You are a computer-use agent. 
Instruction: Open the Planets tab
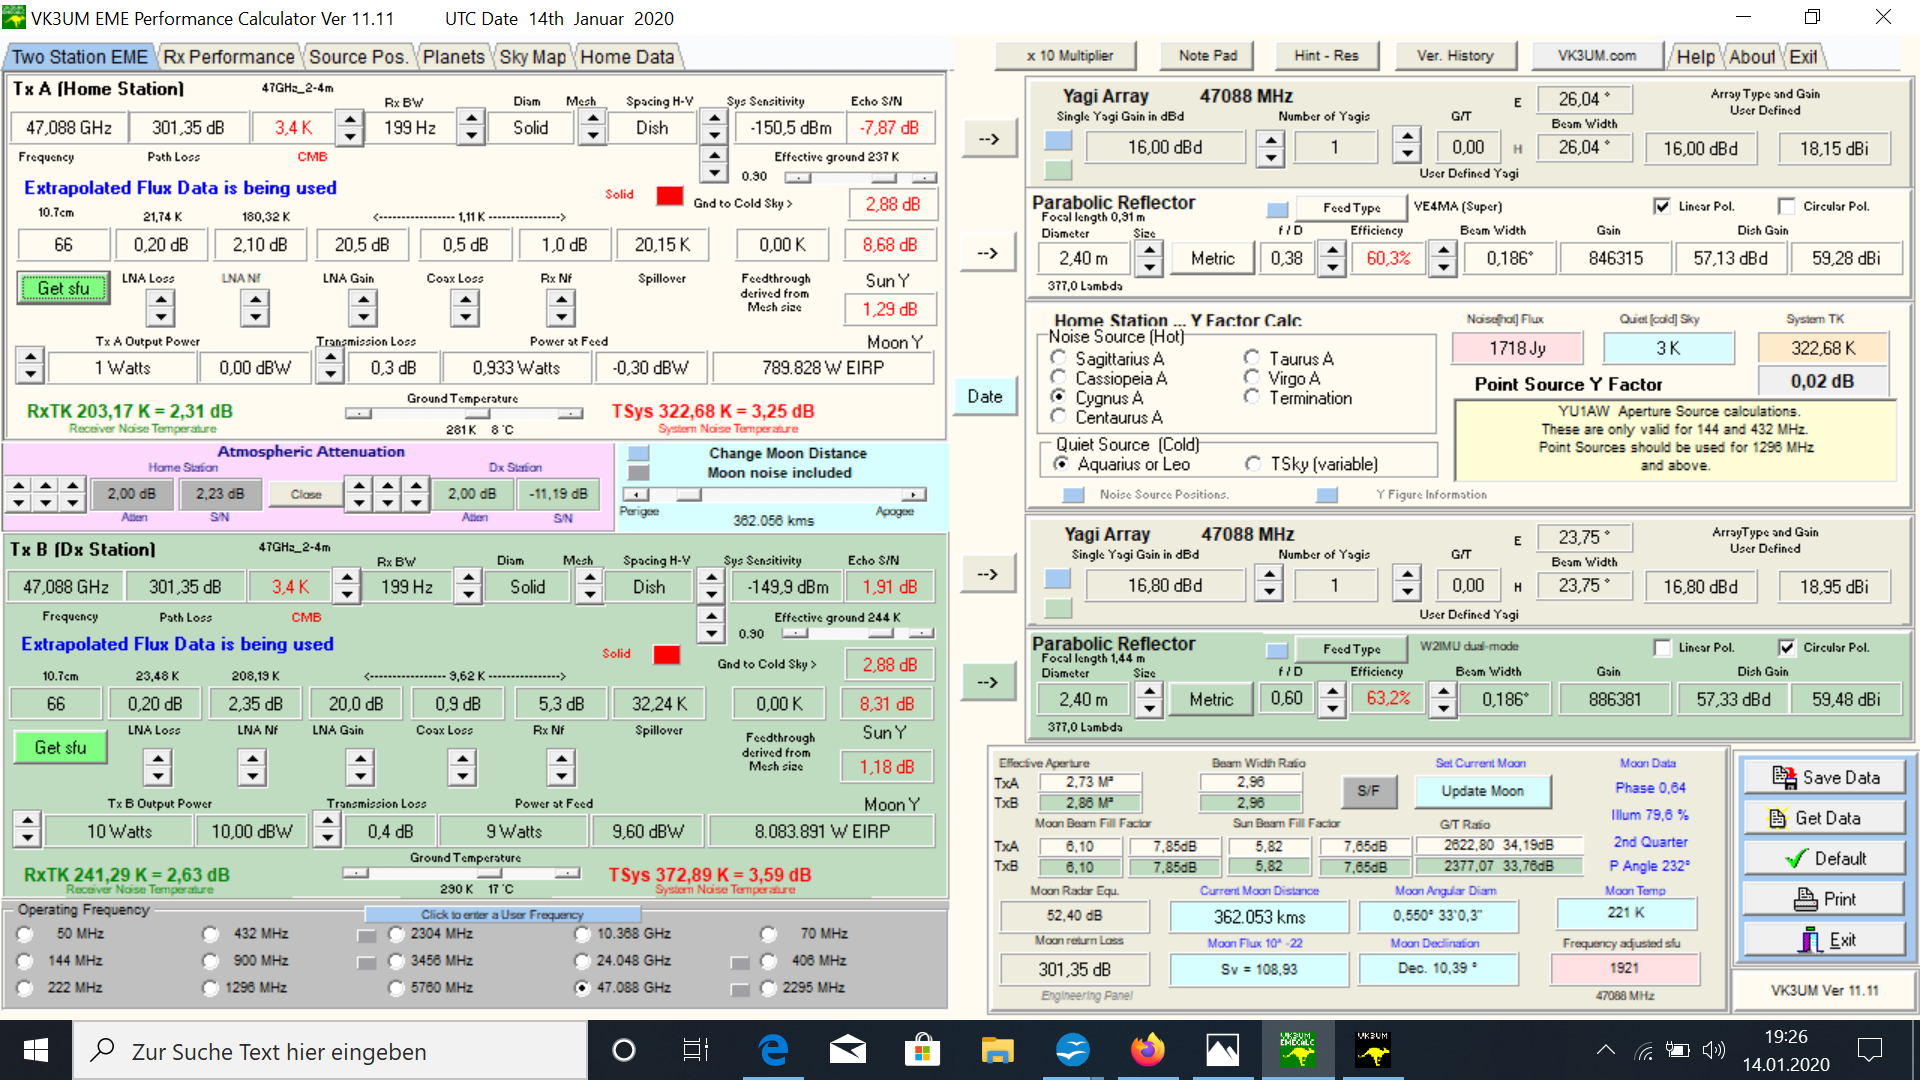[454, 57]
